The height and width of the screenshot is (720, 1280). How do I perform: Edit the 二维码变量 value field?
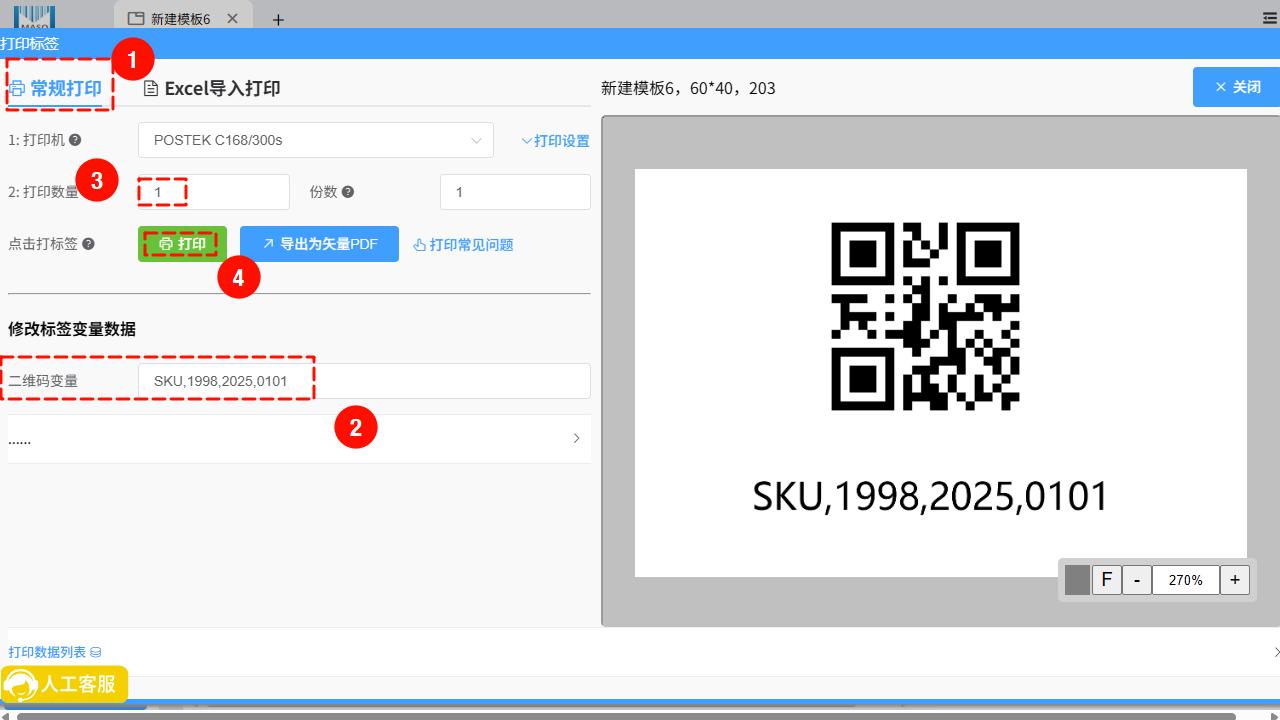pyautogui.click(x=364, y=381)
